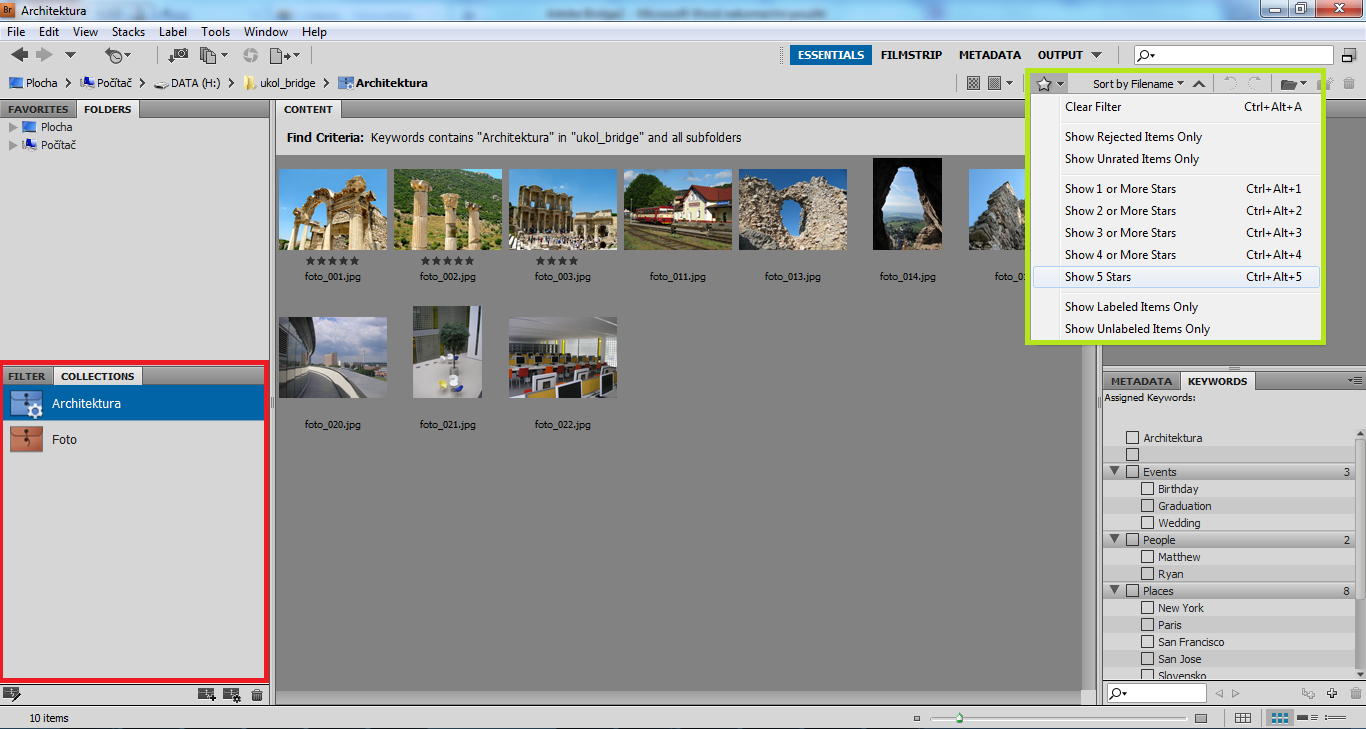1366x729 pixels.
Task: Click the New Keyword plus icon
Action: click(1332, 693)
